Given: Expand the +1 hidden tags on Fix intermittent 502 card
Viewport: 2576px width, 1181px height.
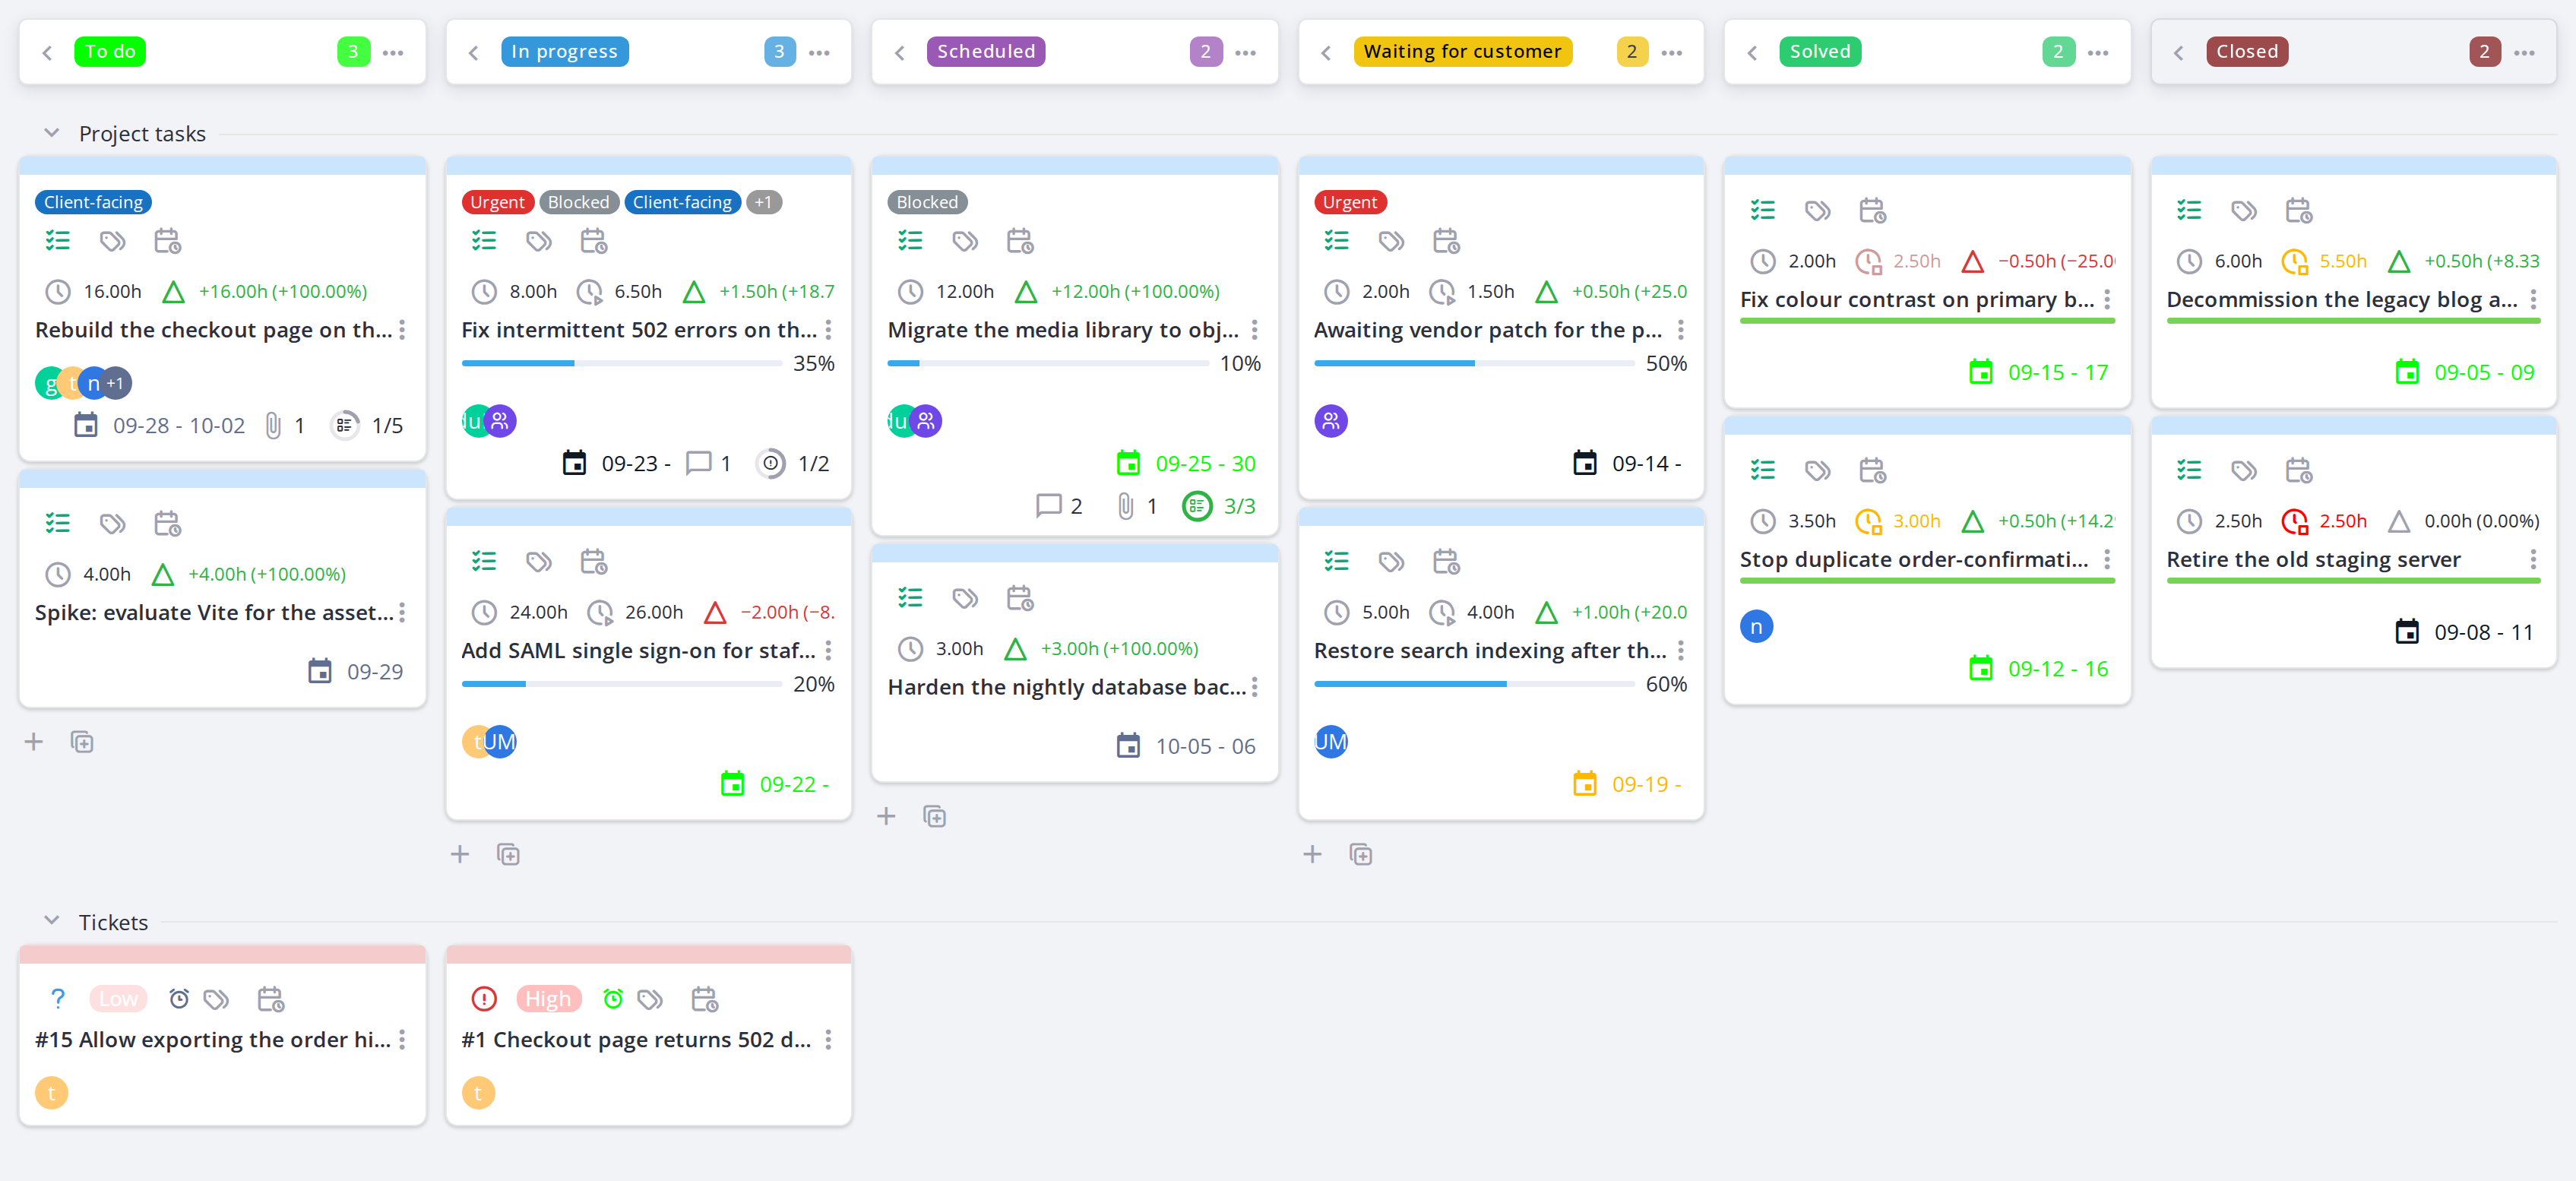Looking at the screenshot, I should tap(764, 202).
